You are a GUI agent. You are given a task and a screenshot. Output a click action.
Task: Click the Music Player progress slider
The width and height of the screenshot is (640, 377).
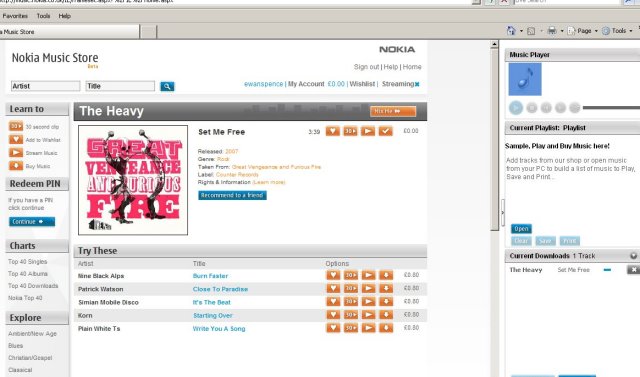pyautogui.click(x=611, y=108)
